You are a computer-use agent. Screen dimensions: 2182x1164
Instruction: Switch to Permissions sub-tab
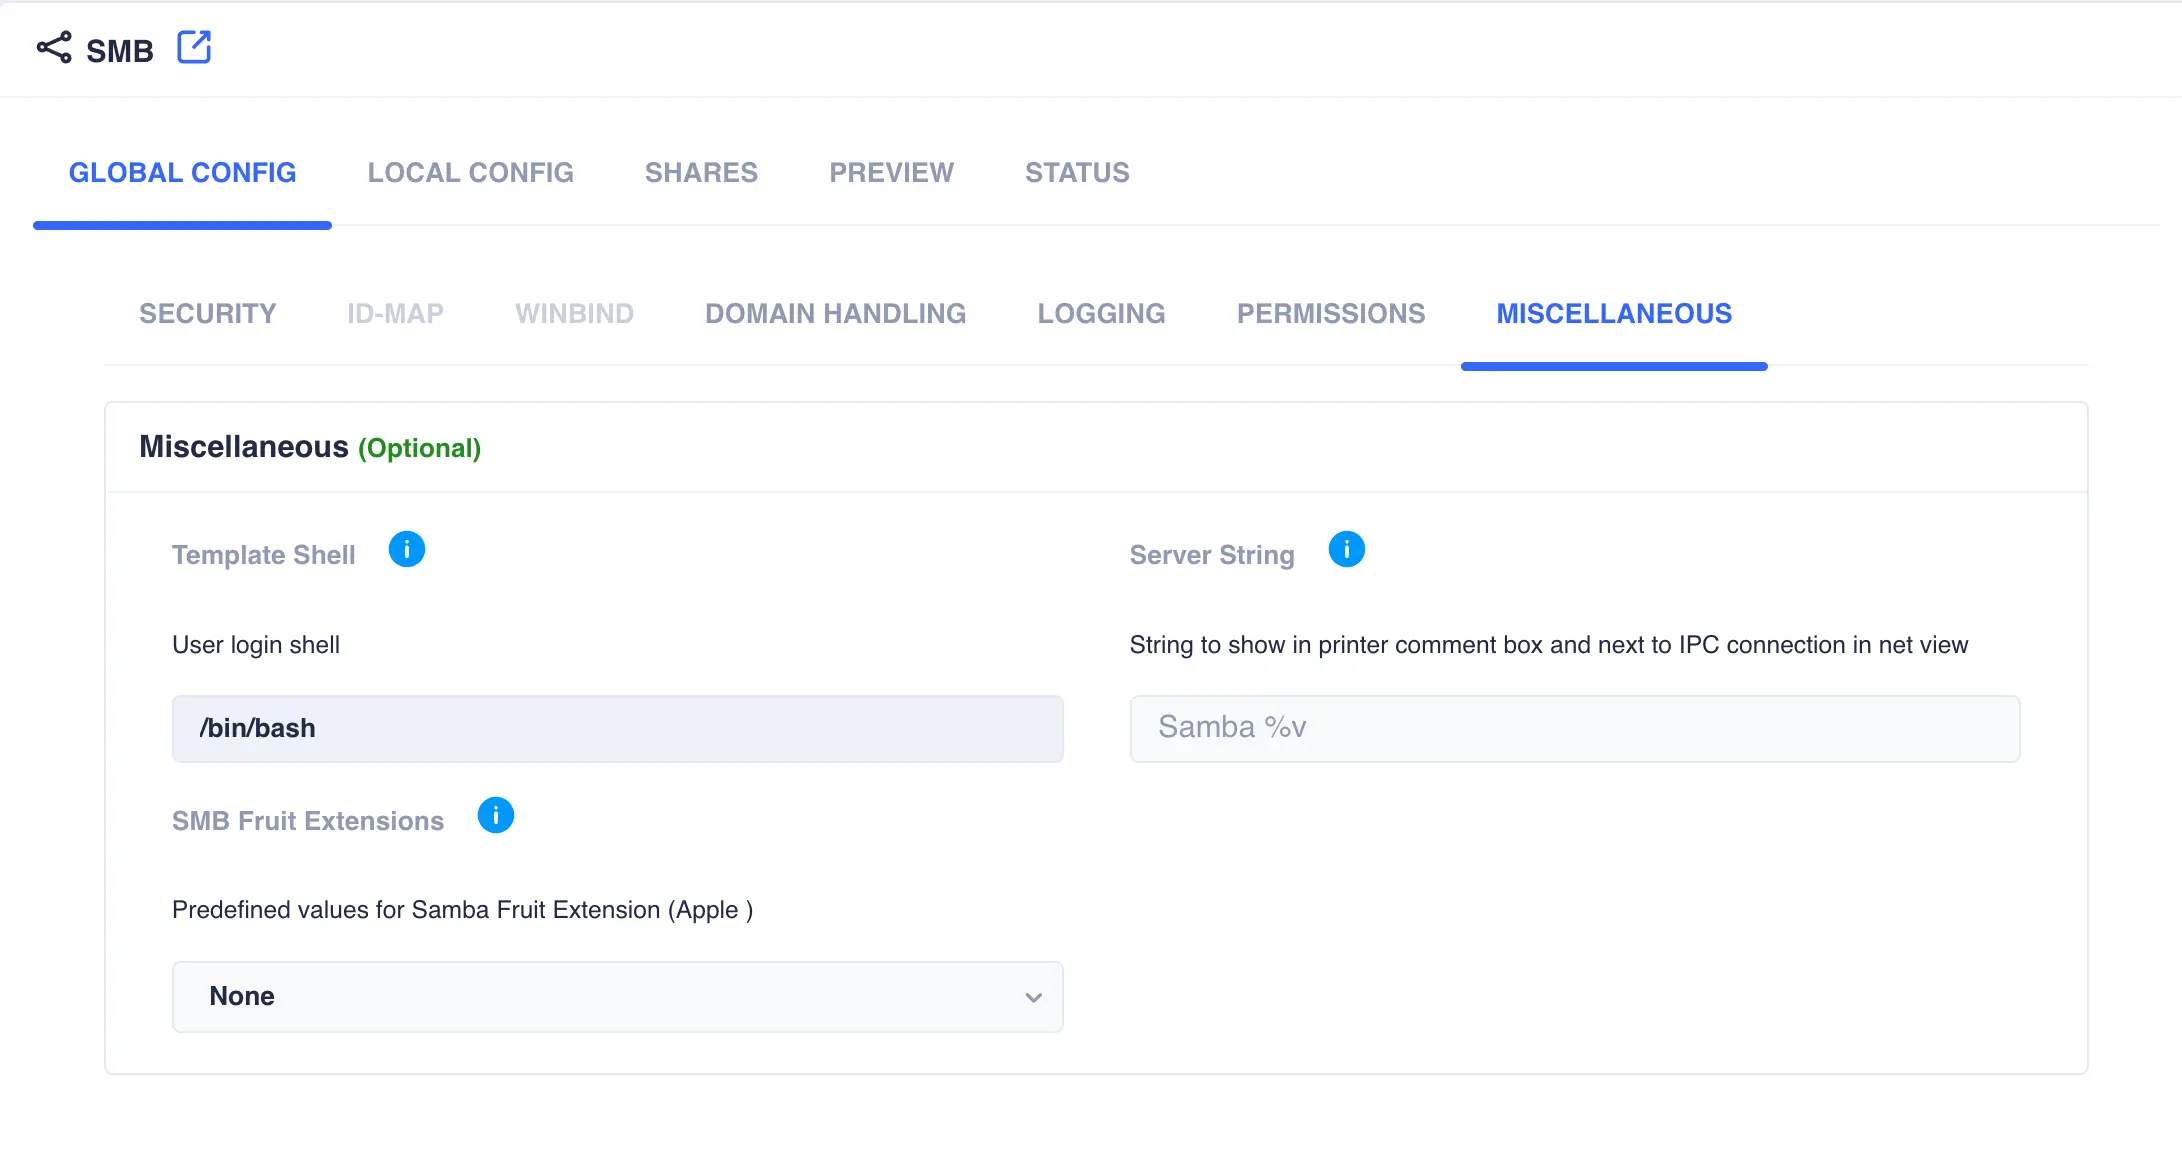1330,313
